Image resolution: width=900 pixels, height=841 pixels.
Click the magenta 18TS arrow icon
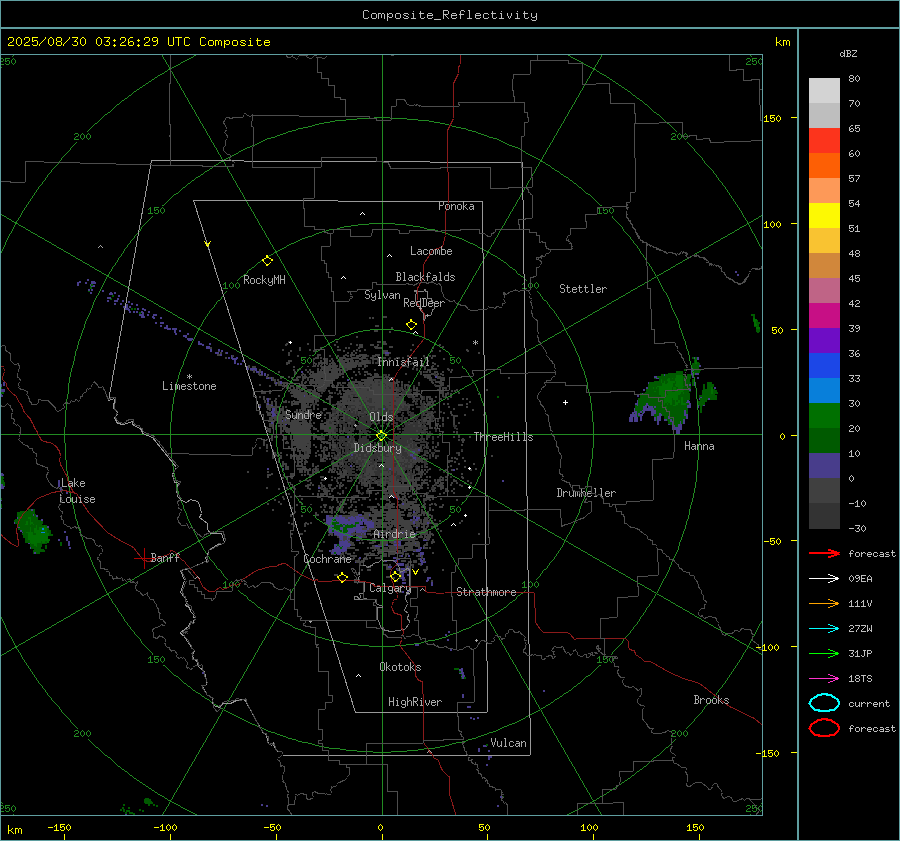[824, 679]
